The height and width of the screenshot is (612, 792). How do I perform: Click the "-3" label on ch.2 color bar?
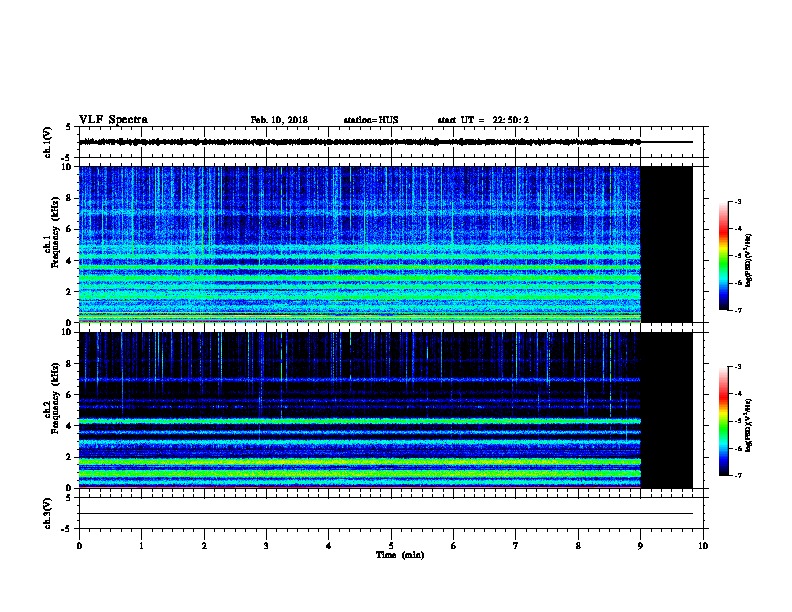point(738,367)
